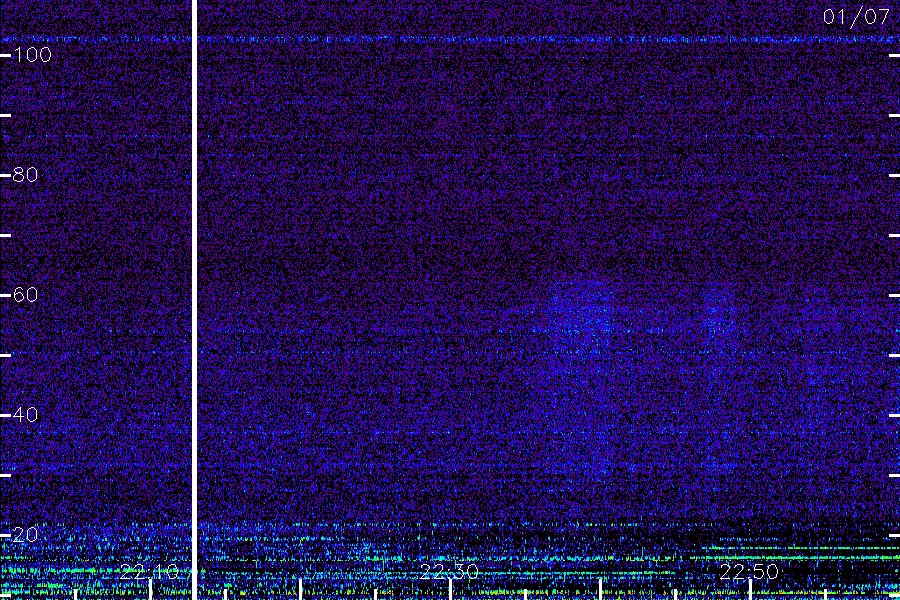Click the 22:50 time label
The width and height of the screenshot is (900, 600).
point(749,572)
